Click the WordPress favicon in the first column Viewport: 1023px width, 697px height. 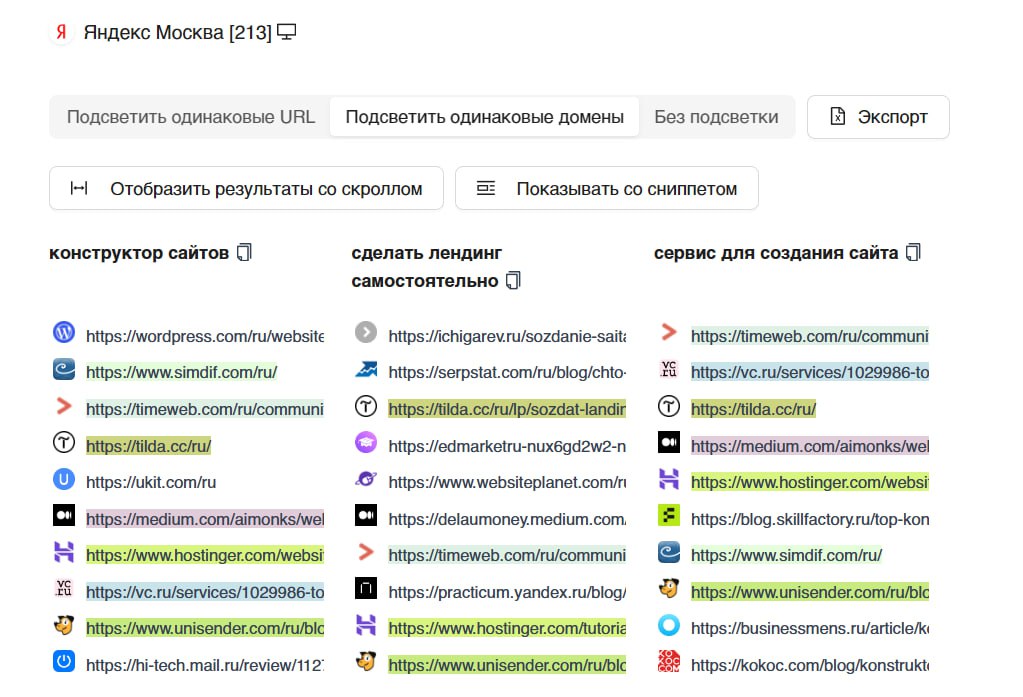pos(64,332)
